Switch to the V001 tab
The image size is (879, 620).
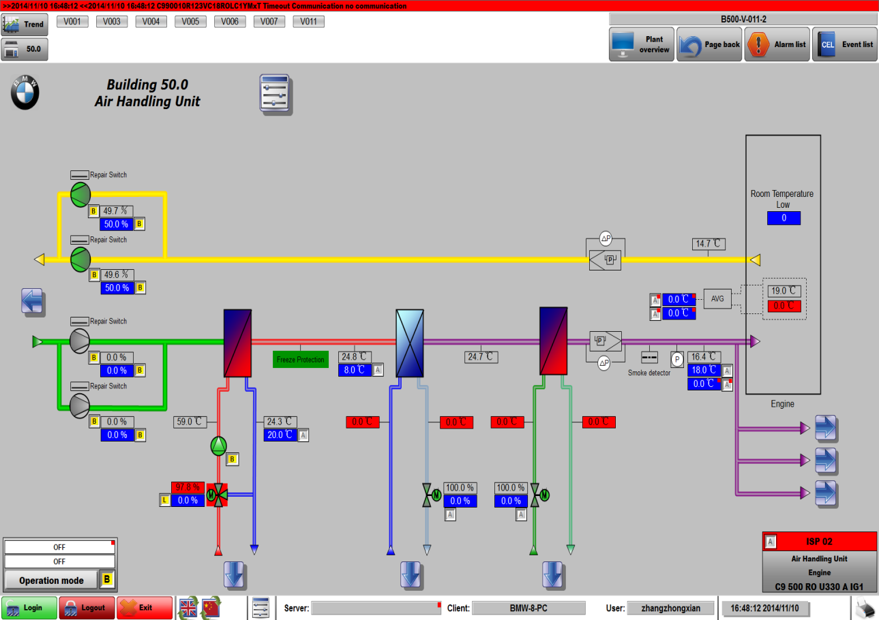coord(72,22)
